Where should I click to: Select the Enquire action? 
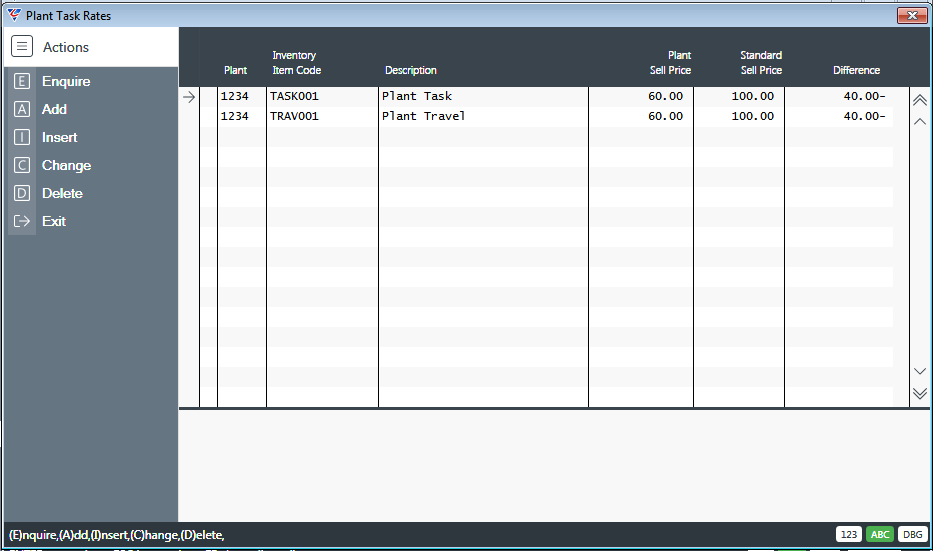pyautogui.click(x=66, y=81)
